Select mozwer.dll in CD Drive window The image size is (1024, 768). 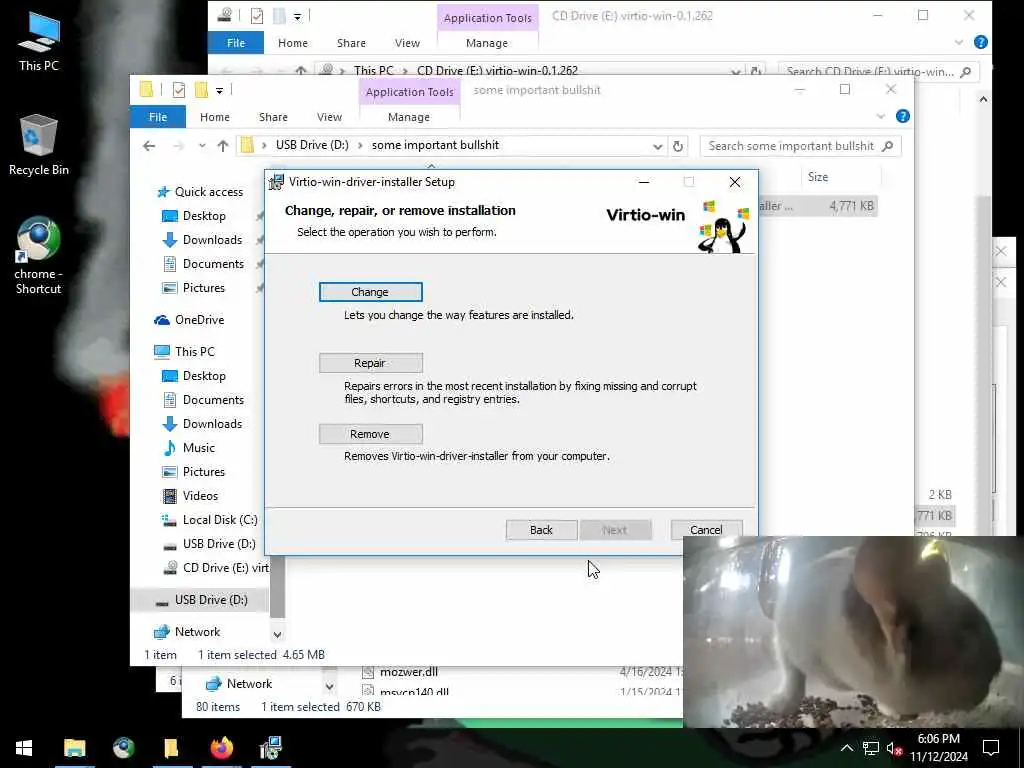tap(409, 671)
